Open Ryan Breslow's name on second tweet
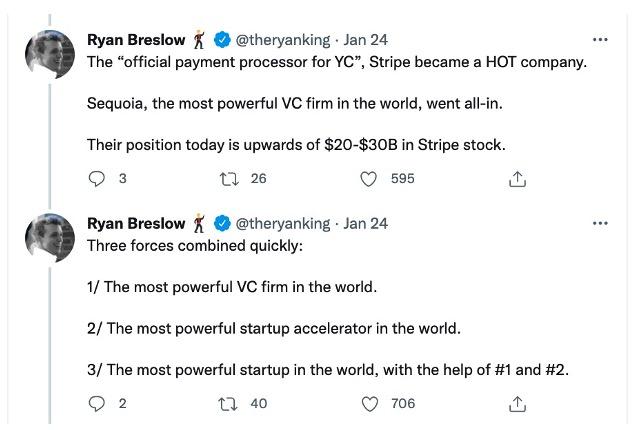This screenshot has width=633, height=430. click(x=136, y=223)
